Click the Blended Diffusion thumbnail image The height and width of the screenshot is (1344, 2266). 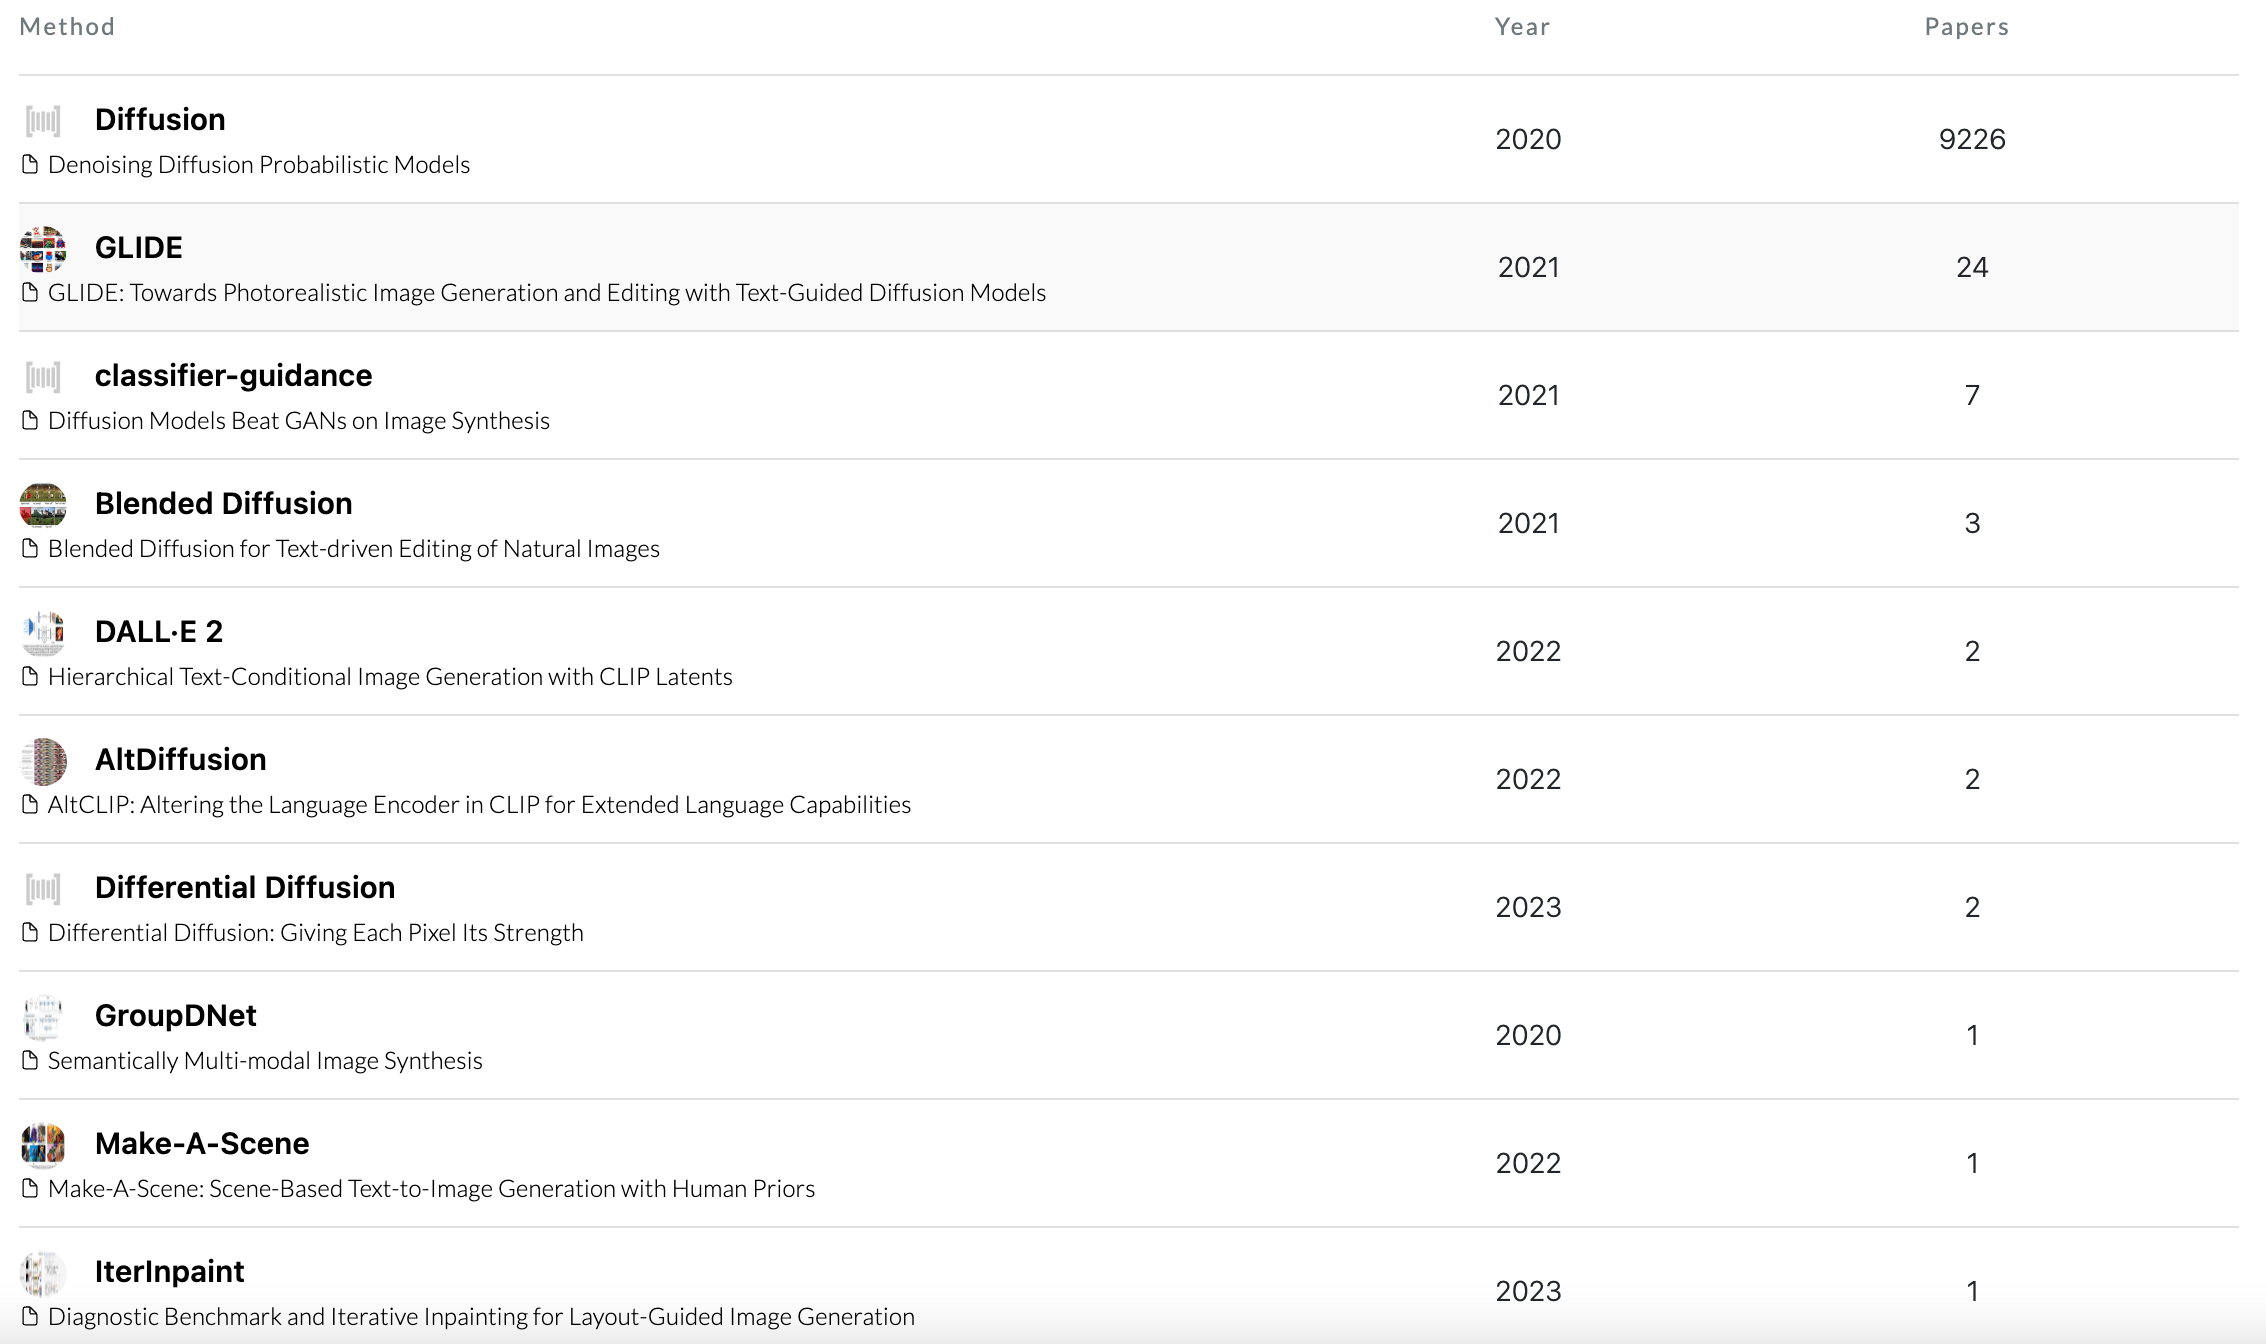(x=43, y=505)
